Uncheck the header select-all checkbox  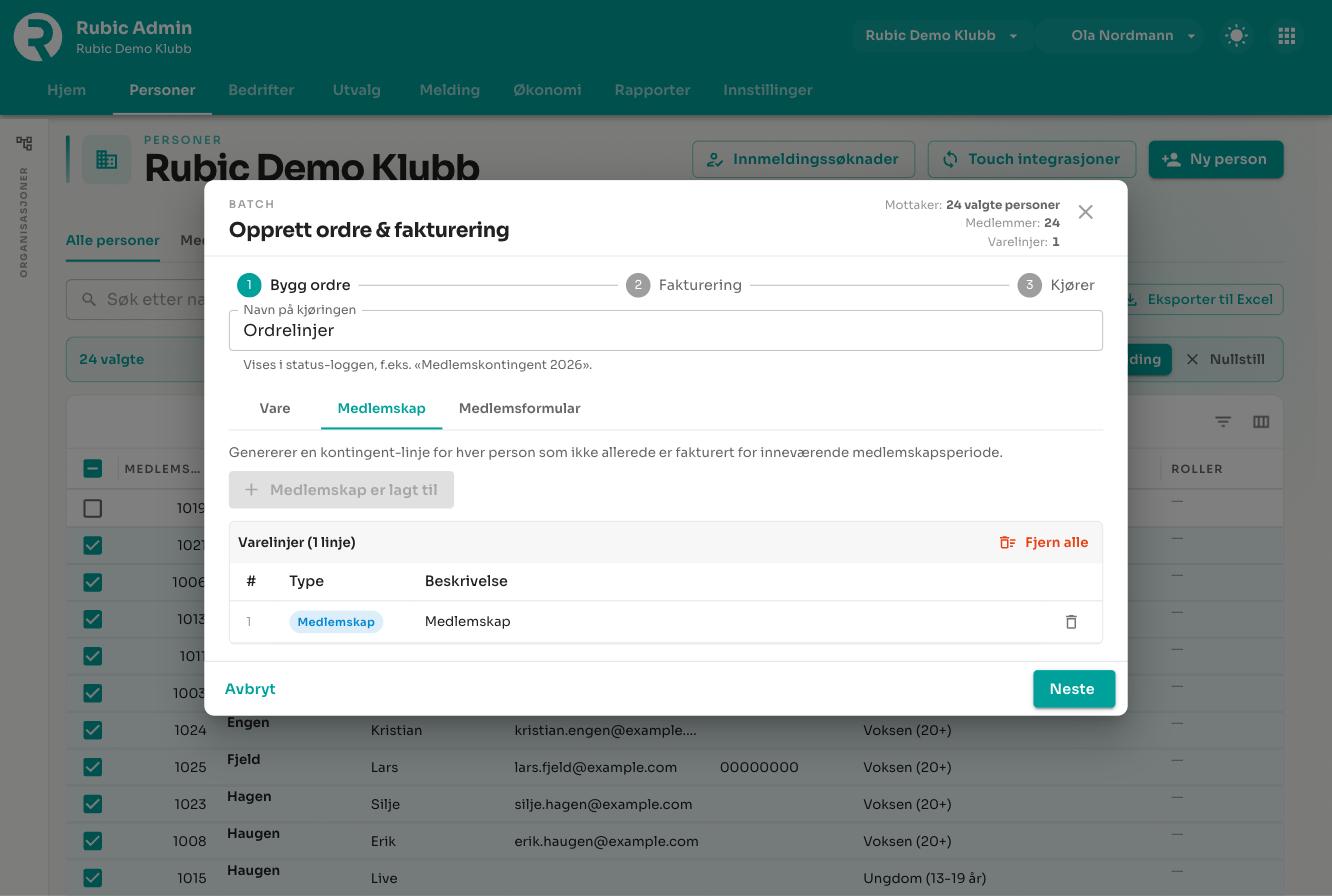pos(93,468)
